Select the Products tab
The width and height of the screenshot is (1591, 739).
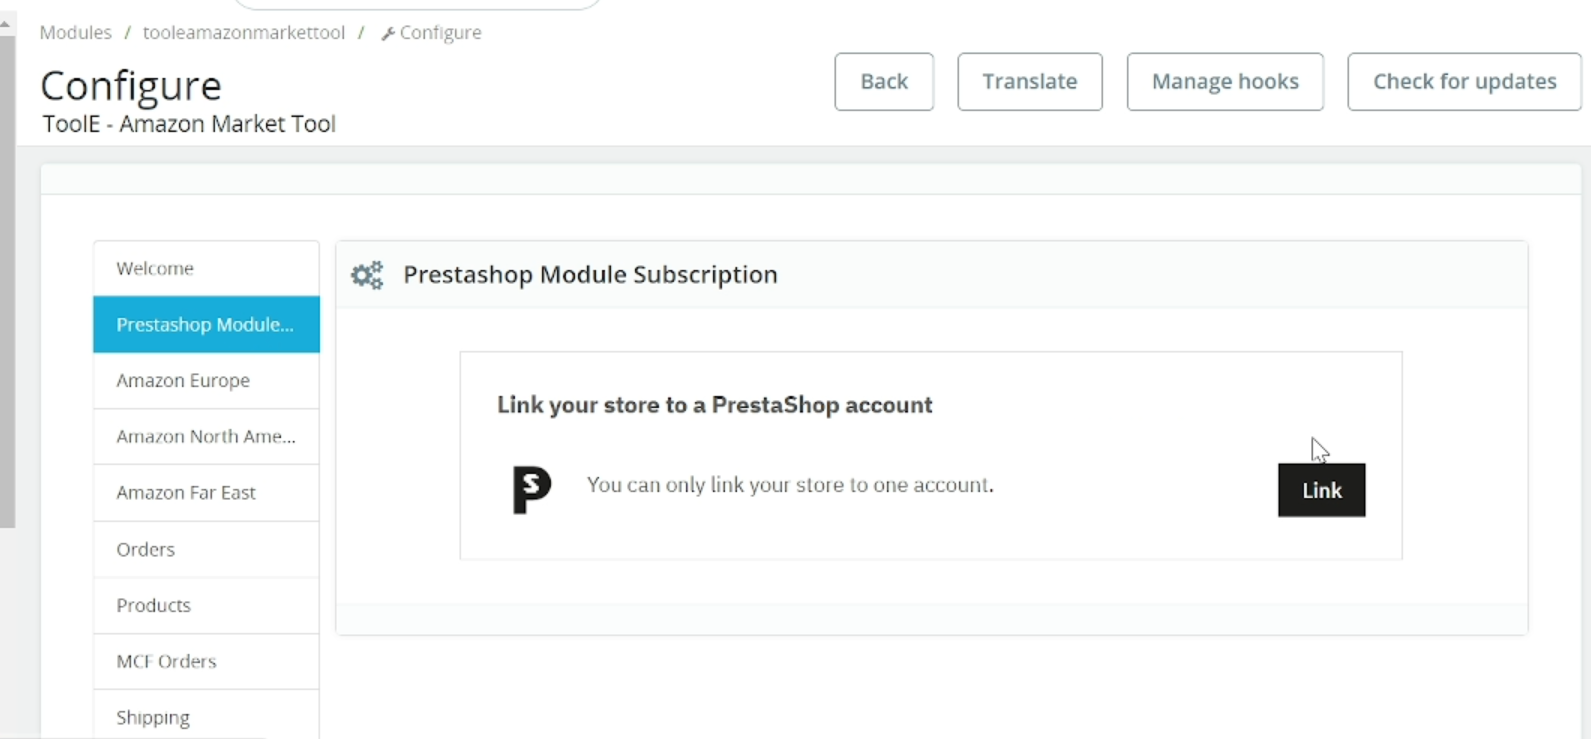pos(206,605)
